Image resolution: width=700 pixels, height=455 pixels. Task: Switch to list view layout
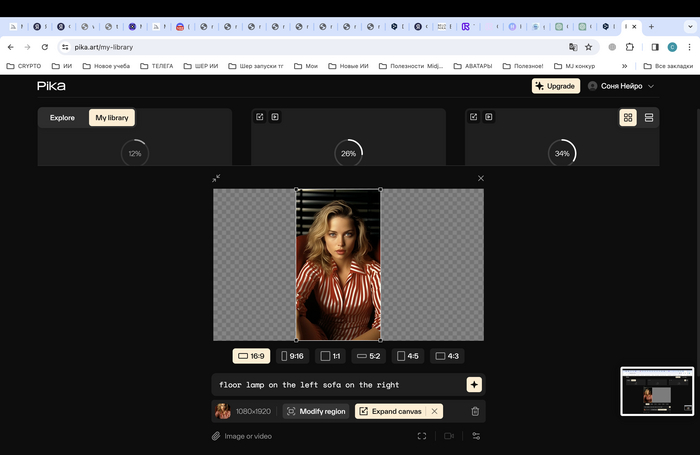649,118
